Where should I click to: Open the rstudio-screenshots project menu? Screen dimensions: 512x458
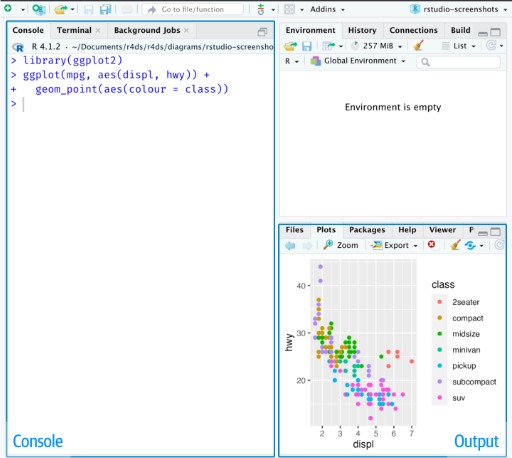tap(458, 9)
